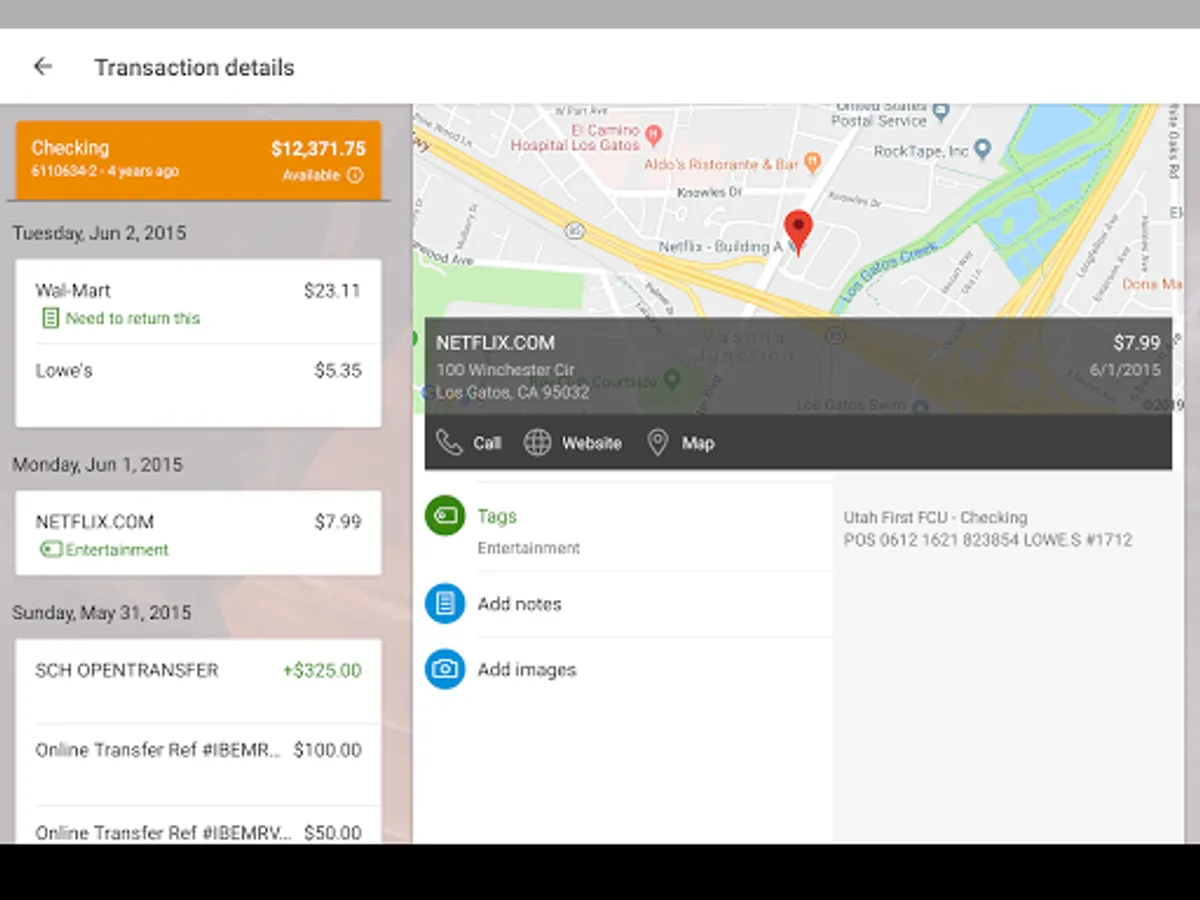Viewport: 1200px width, 900px height.
Task: Click 'Monday, Jun 1, 2015' date header
Action: pos(97,465)
